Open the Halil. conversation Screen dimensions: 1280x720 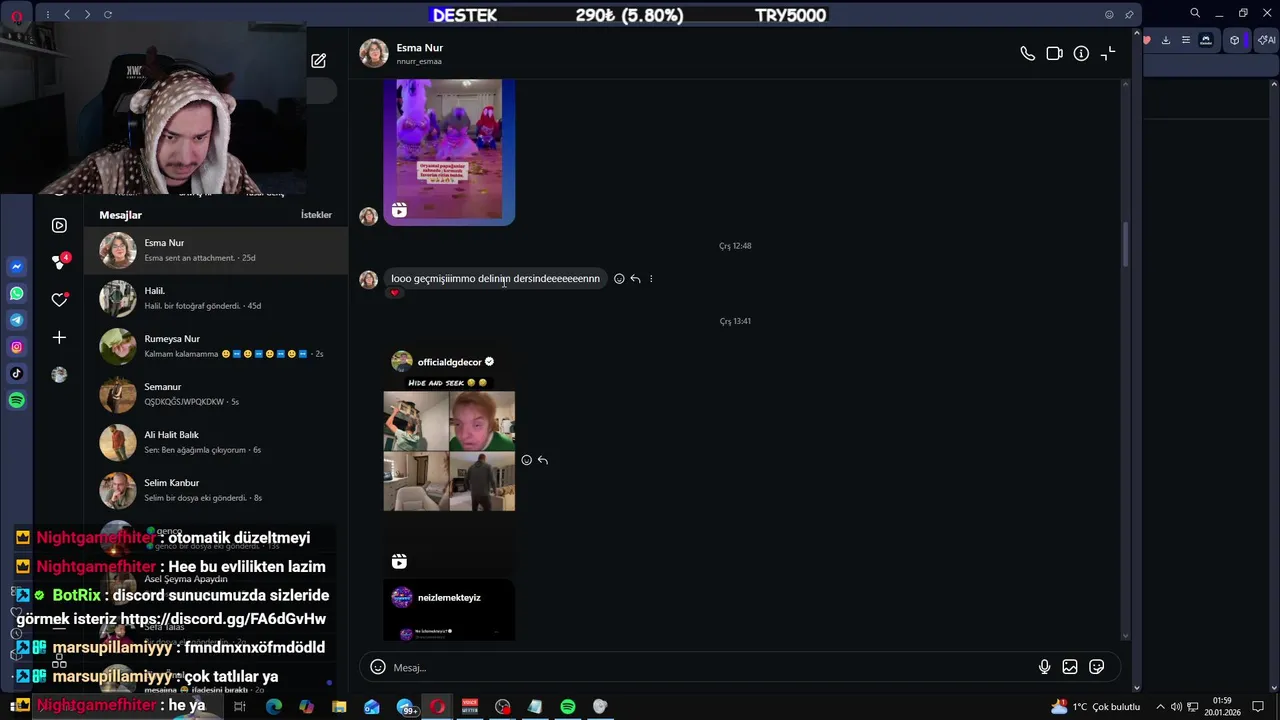click(x=216, y=298)
